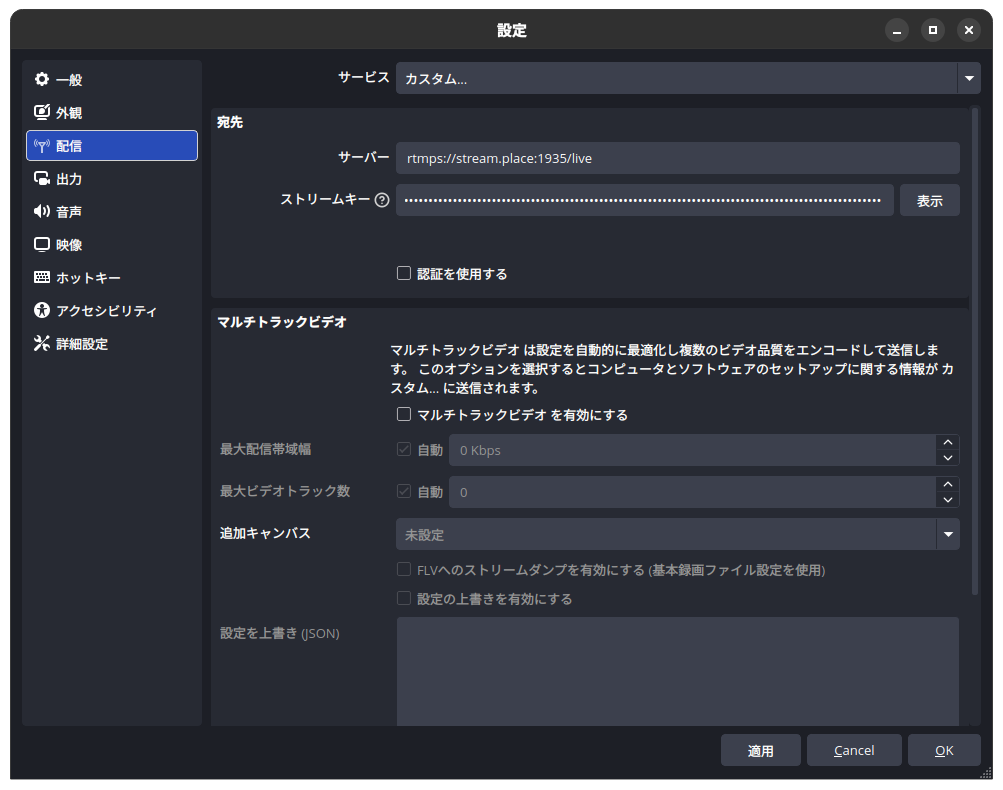This screenshot has width=1003, height=790.
Task: Click the gear icon for 一般 settings
Action: coord(41,80)
